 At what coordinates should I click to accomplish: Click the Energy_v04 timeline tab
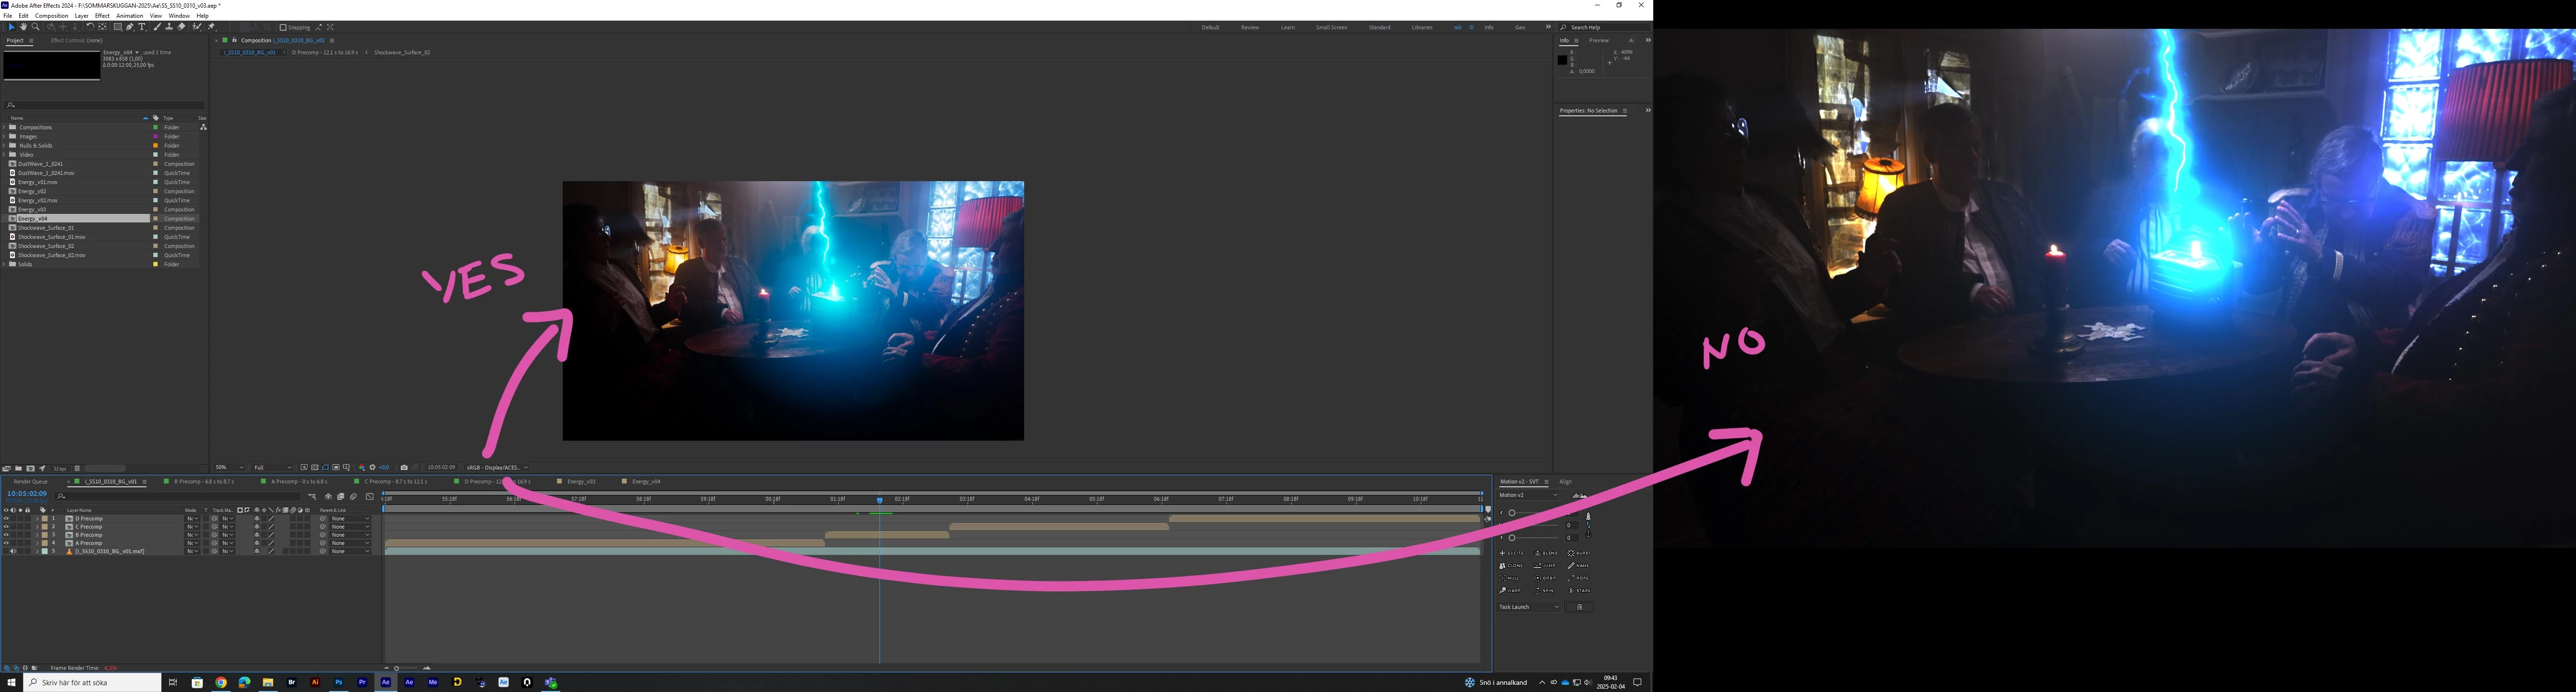pos(645,482)
